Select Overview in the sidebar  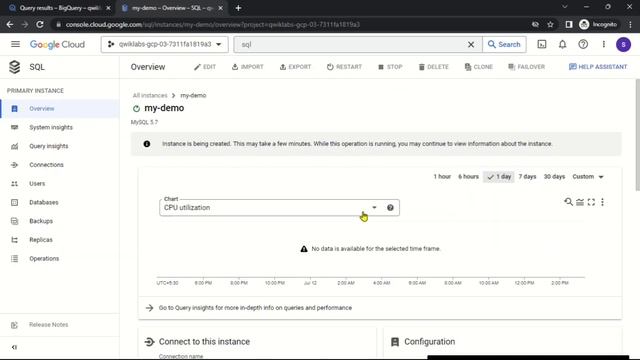tap(60, 109)
